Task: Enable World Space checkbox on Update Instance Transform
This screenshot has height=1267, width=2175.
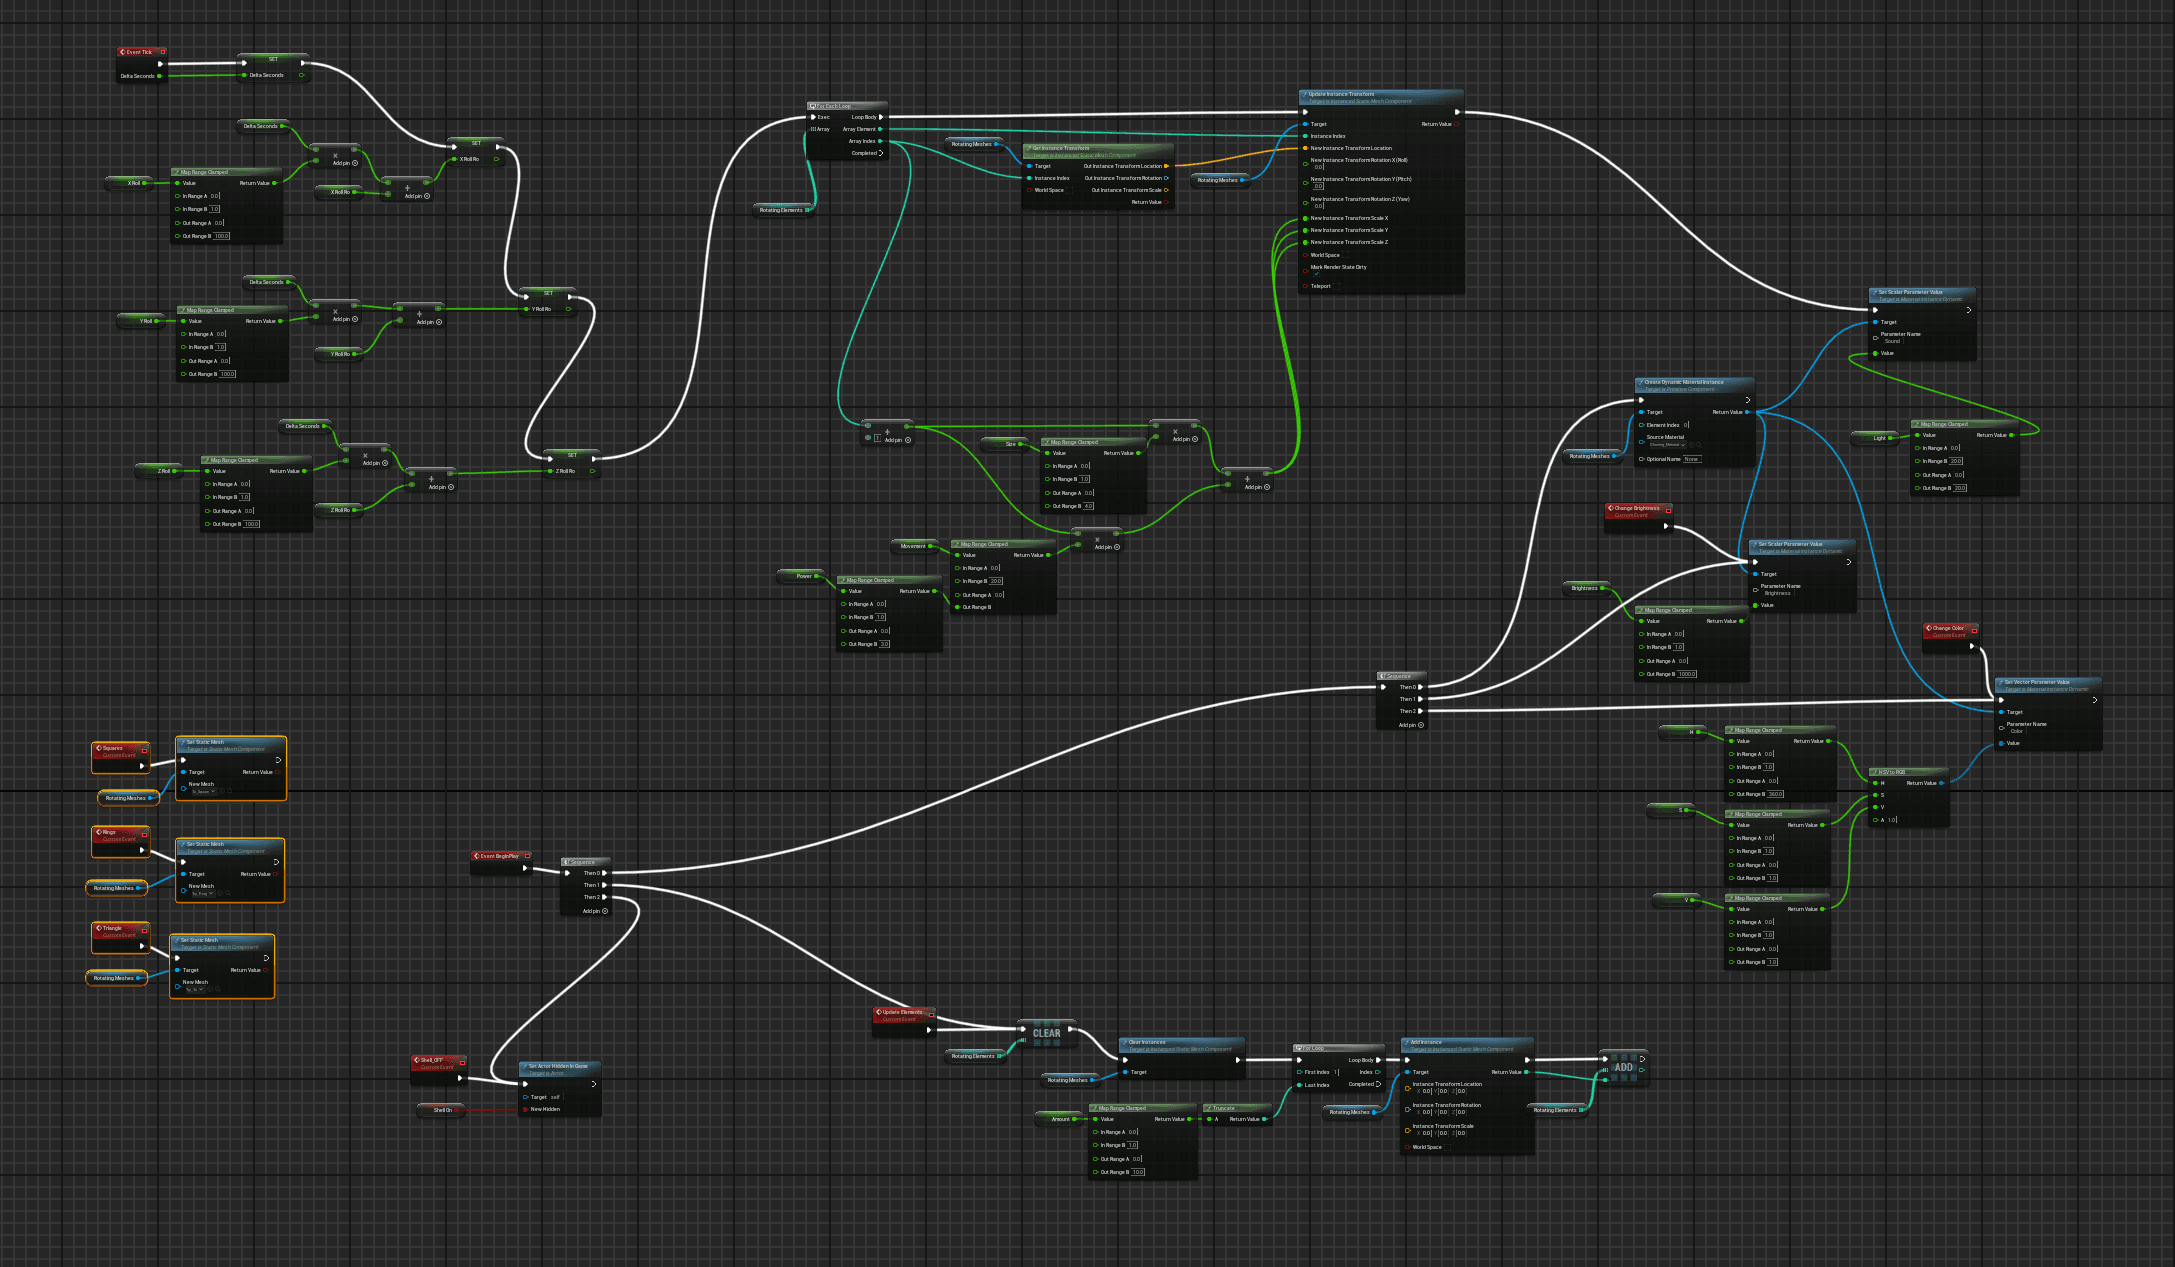Action: pyautogui.click(x=1346, y=255)
